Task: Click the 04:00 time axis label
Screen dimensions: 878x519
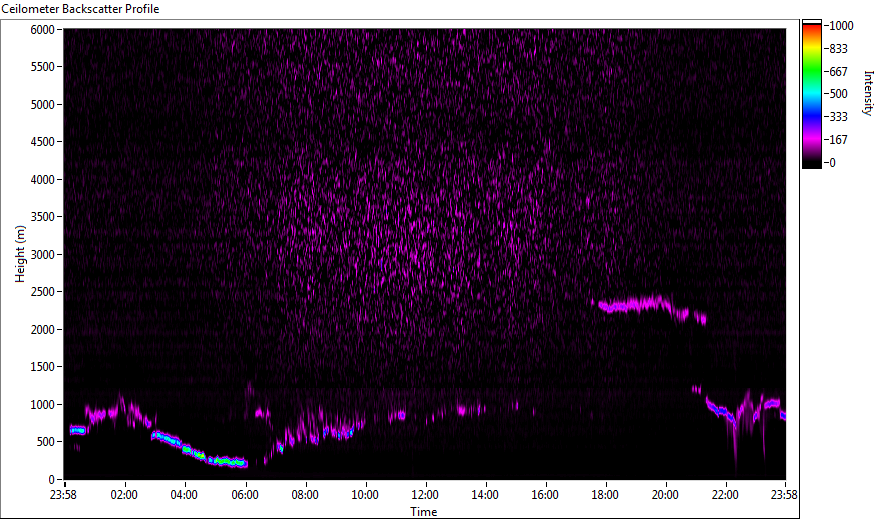Action: click(x=184, y=495)
